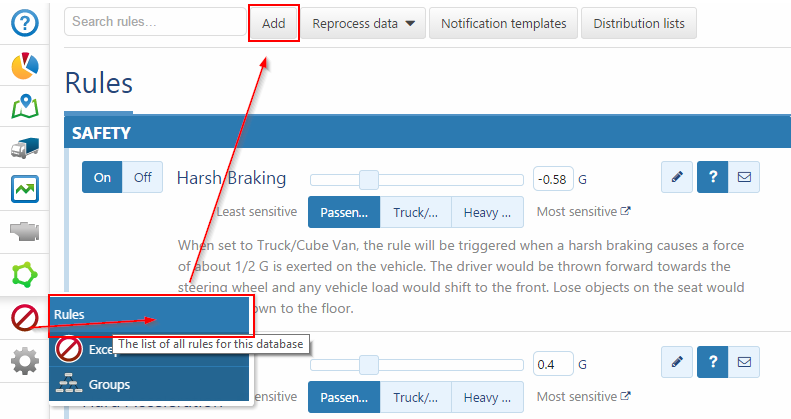791x419 pixels.
Task: Select Heavy vehicle sensitivity for Harsh Braking
Action: [488, 212]
